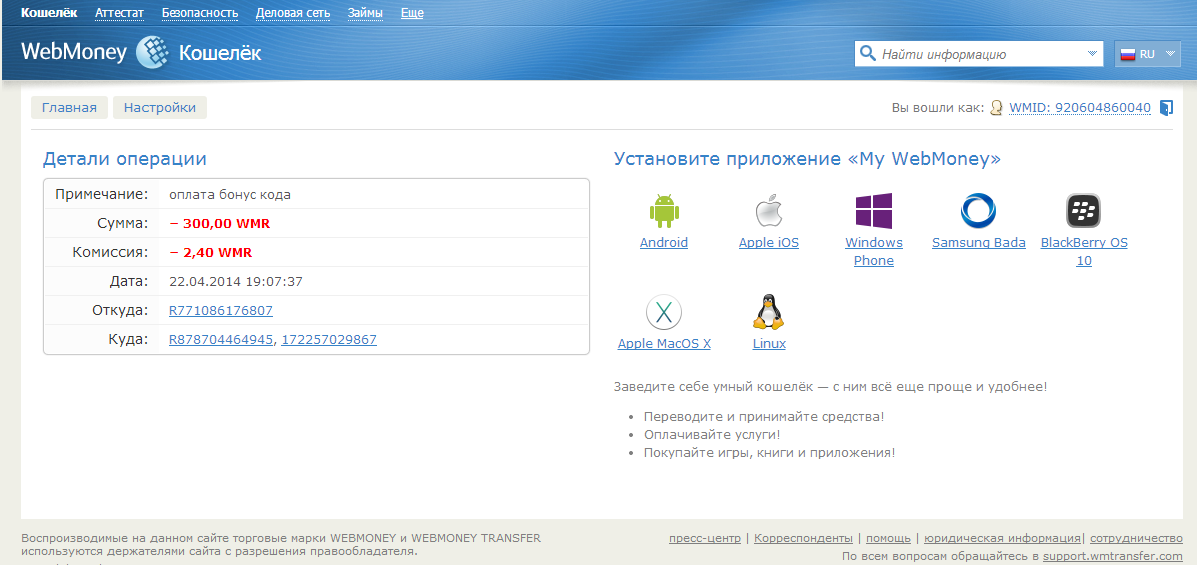The image size is (1197, 565).
Task: Click bullet Оплачивайте услуги!
Action: pos(712,434)
